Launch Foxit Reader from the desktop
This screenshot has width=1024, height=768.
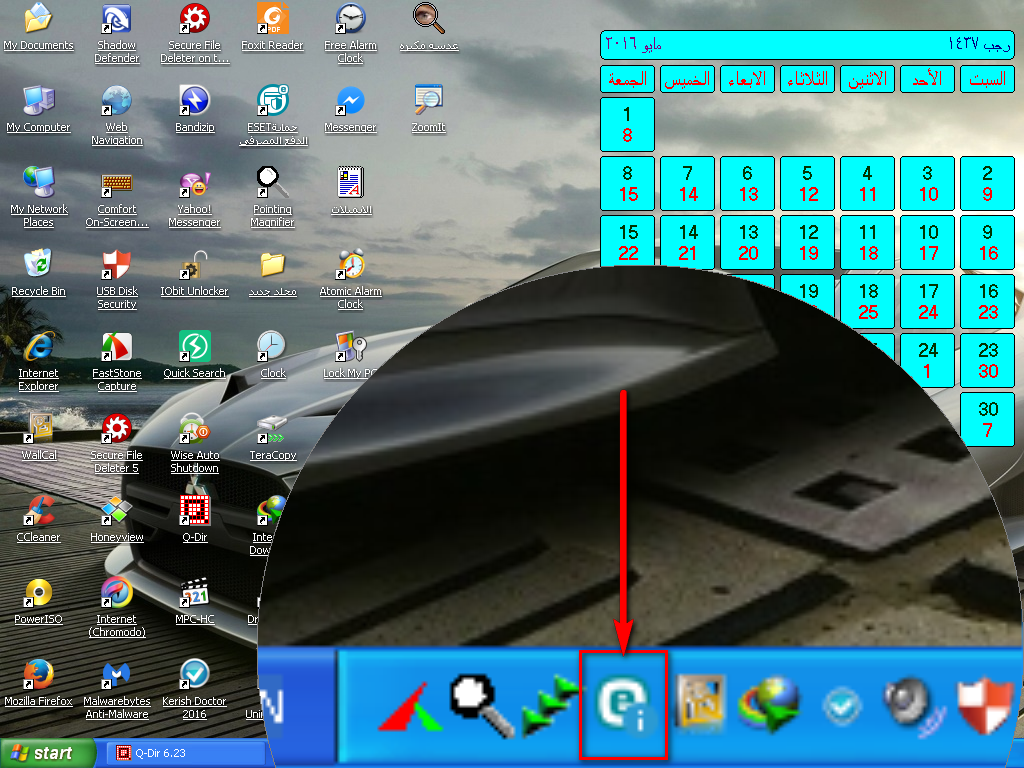(272, 27)
